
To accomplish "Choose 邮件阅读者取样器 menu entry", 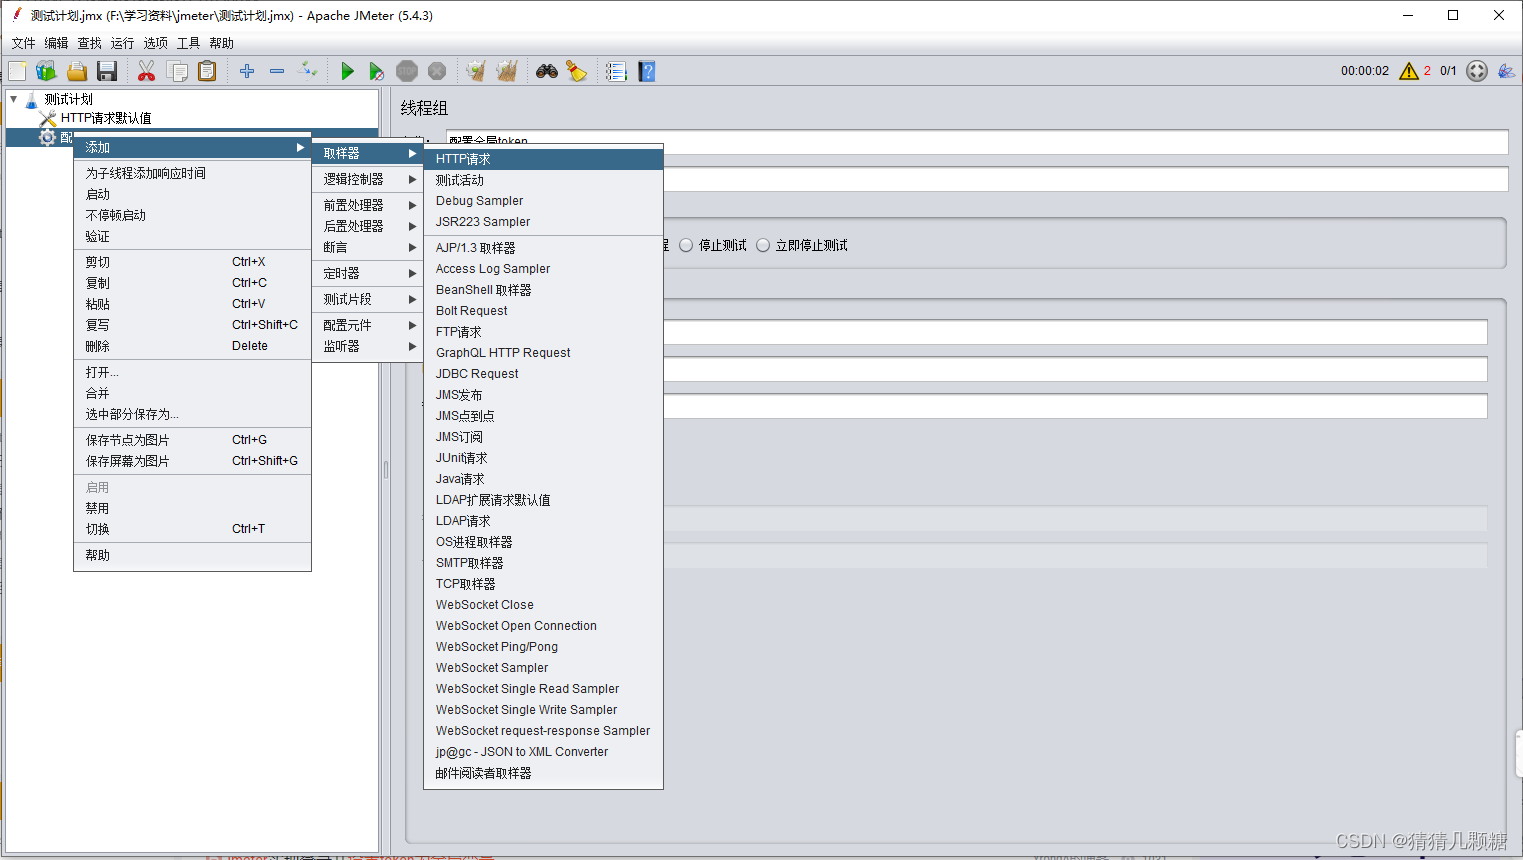I will 543,773.
